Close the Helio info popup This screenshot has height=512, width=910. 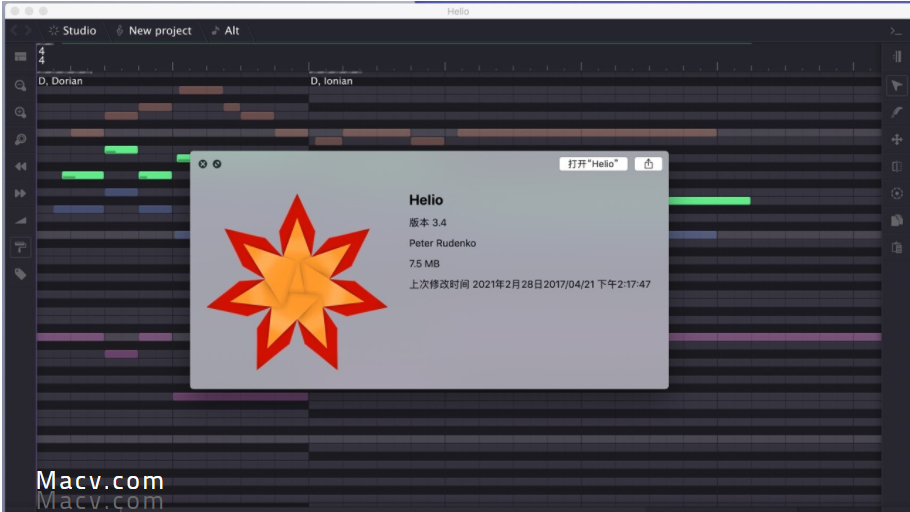[x=203, y=164]
